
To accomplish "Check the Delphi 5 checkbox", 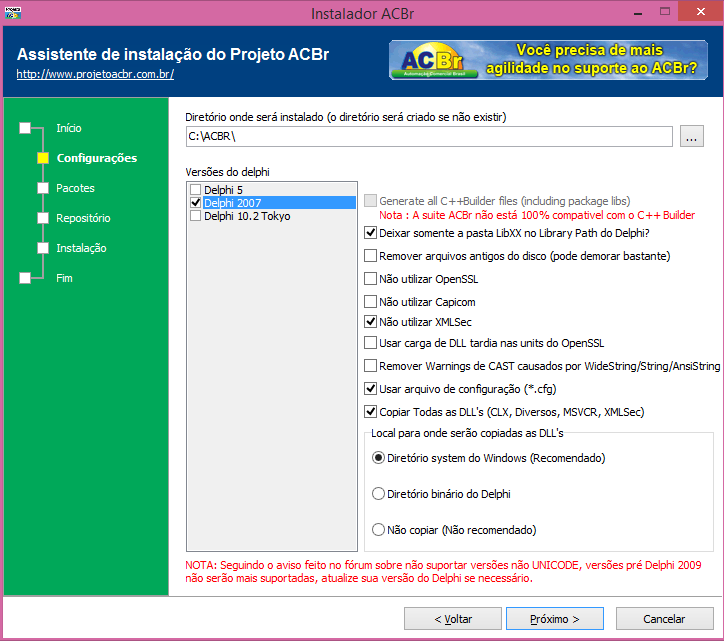I will 196,189.
